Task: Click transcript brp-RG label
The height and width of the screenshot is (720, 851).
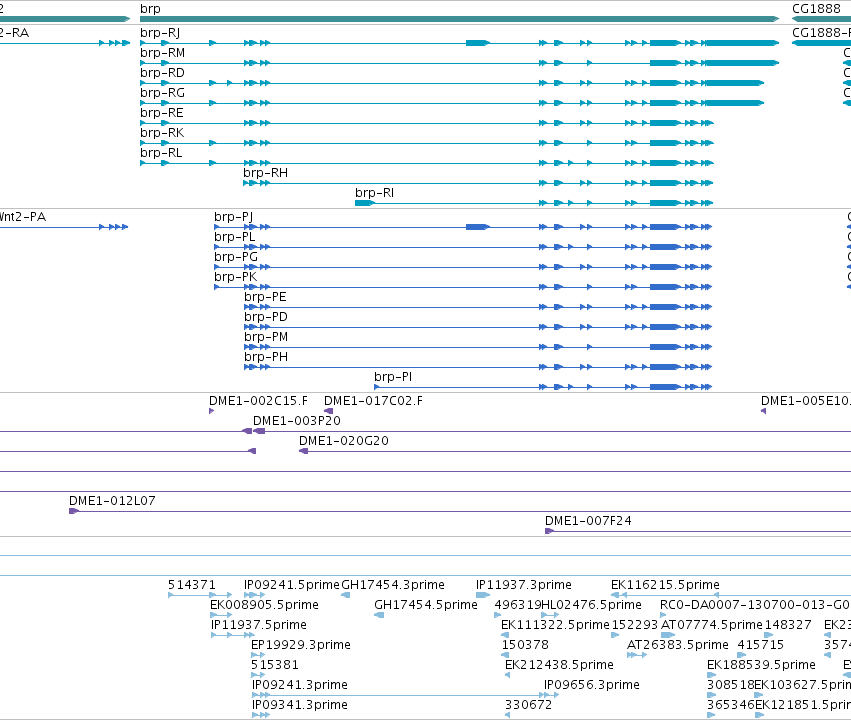Action: (x=162, y=93)
